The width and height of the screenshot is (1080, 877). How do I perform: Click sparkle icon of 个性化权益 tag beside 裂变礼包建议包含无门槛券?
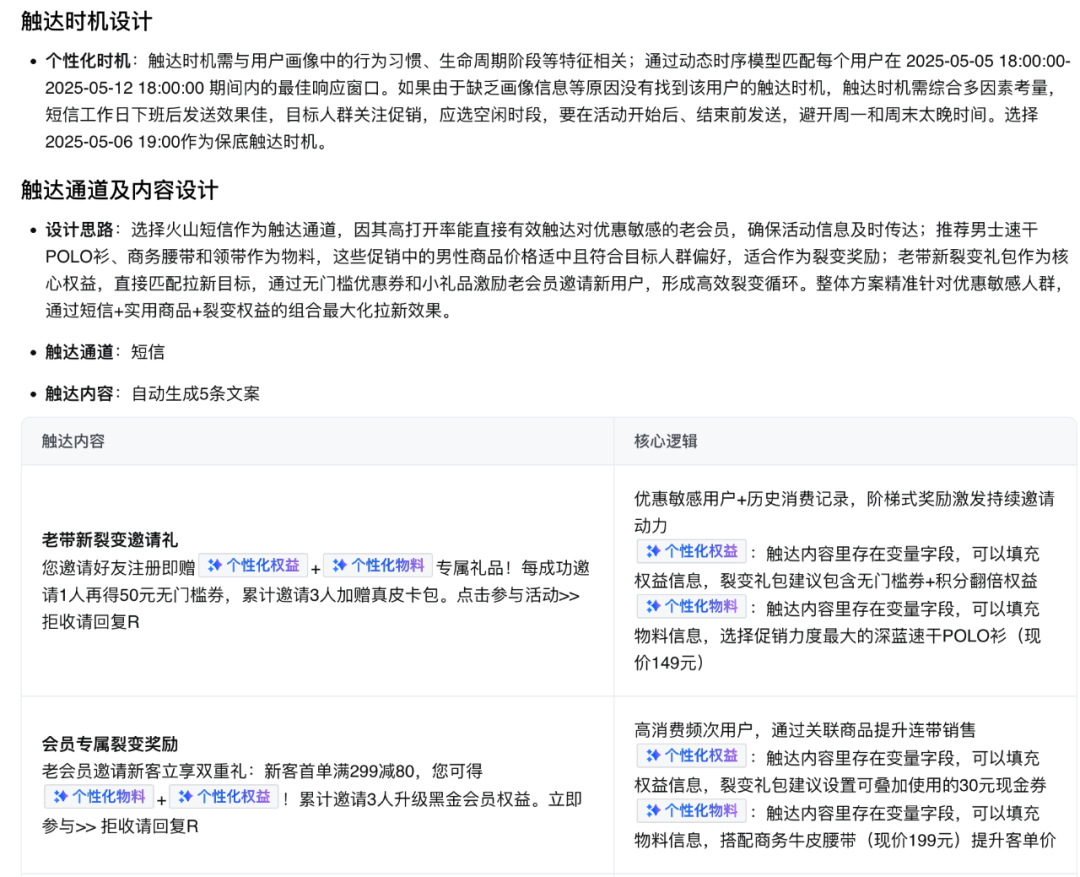[x=652, y=551]
